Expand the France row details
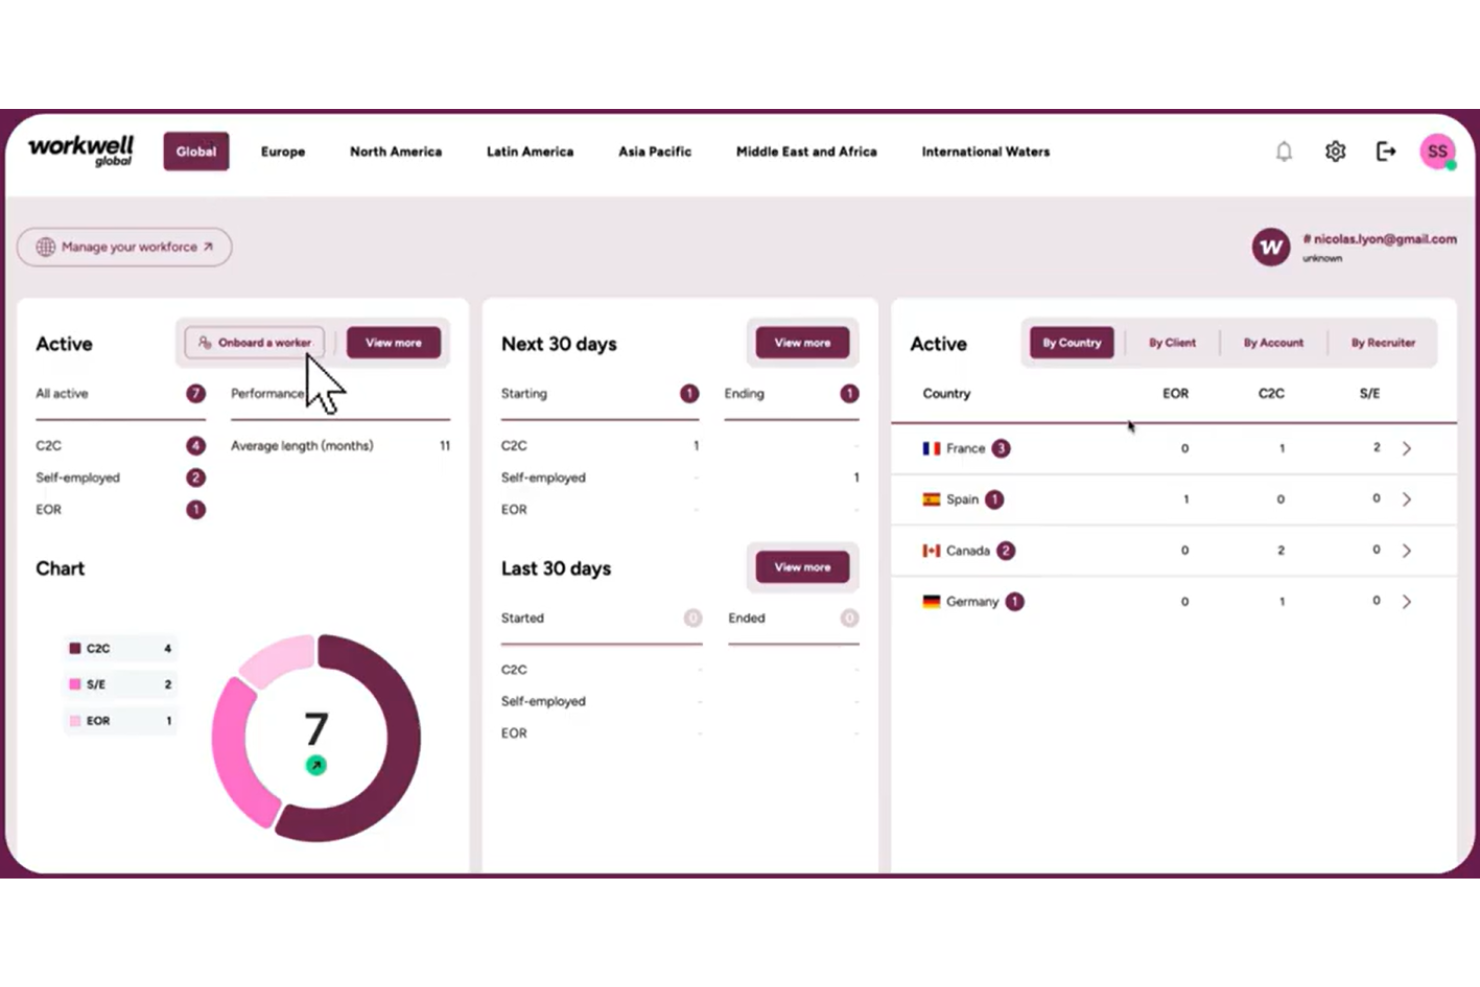1480x987 pixels. pyautogui.click(x=1408, y=448)
